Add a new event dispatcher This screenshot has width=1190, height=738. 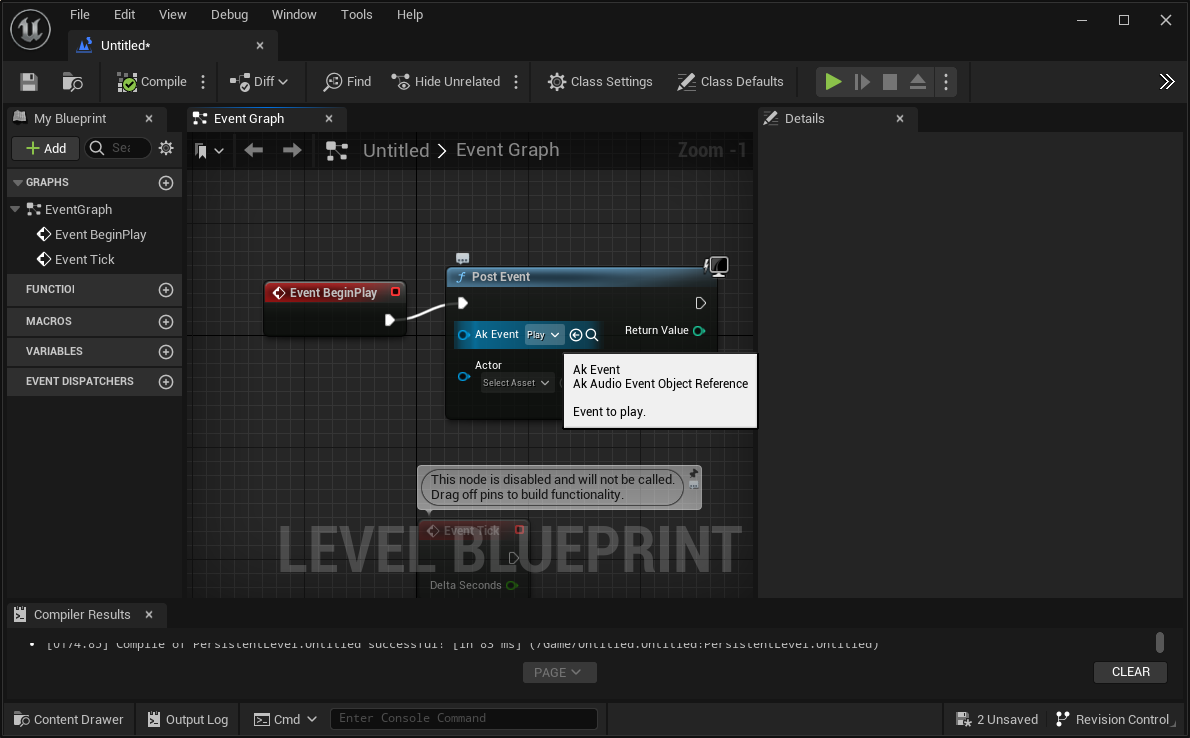coord(166,382)
